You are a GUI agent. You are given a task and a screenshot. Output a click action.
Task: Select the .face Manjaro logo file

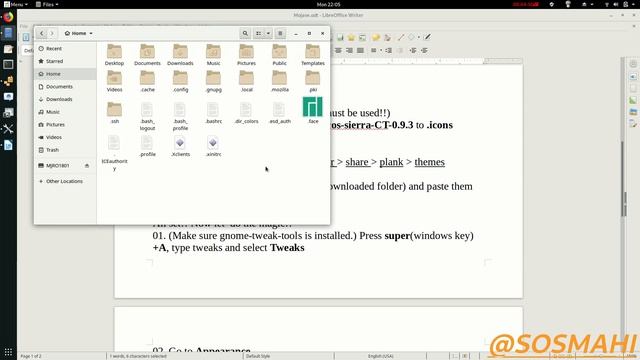pyautogui.click(x=313, y=110)
